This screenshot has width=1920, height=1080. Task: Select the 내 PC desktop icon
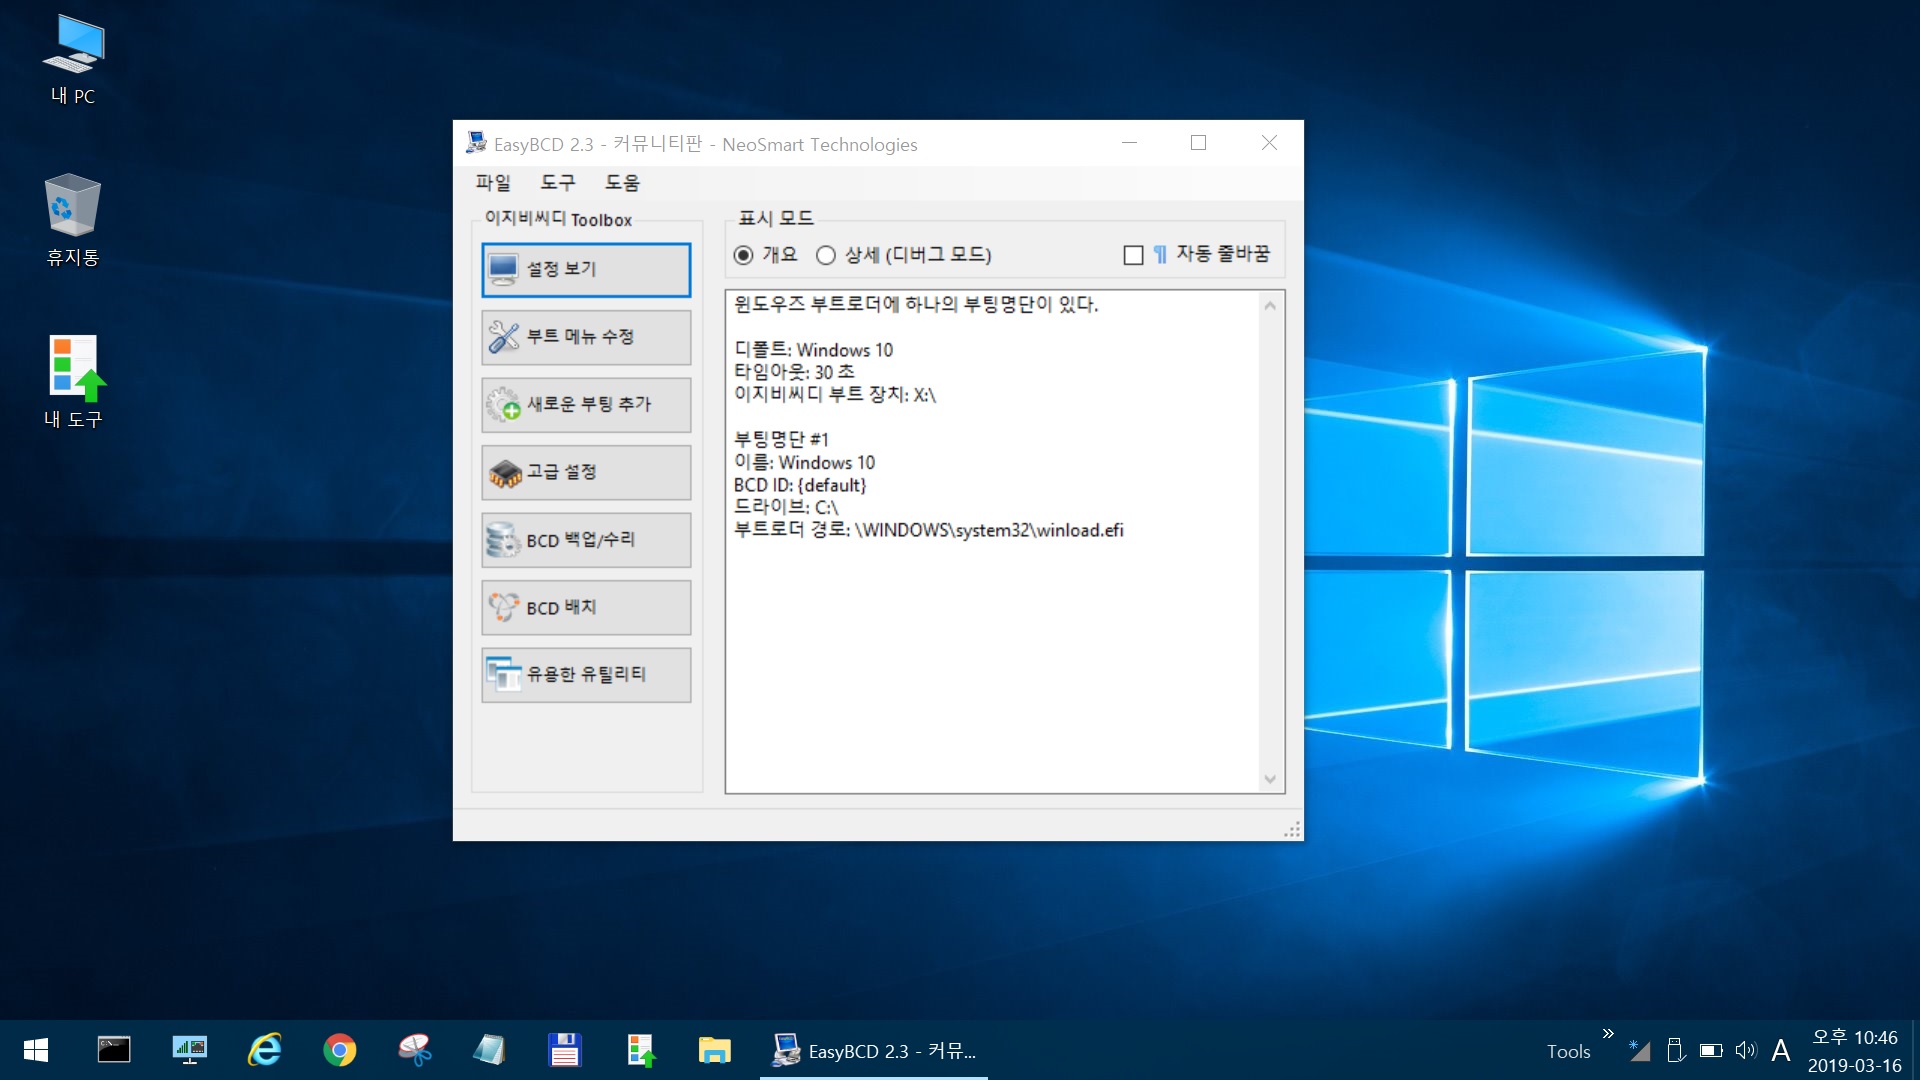point(73,60)
